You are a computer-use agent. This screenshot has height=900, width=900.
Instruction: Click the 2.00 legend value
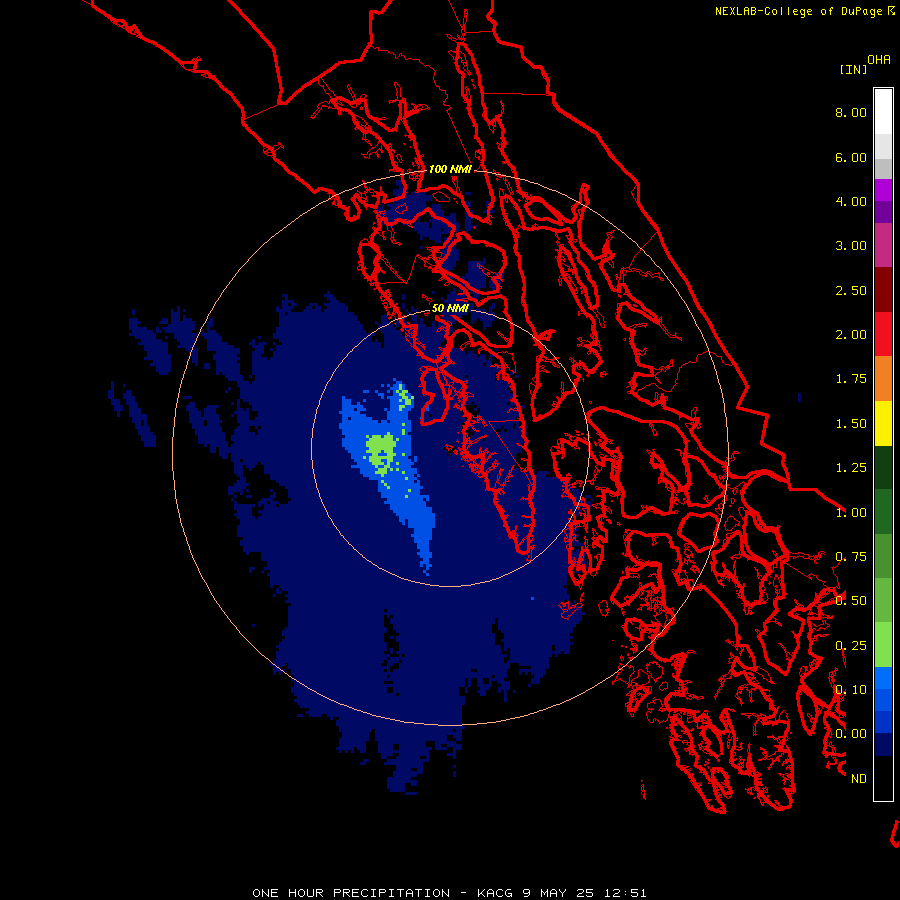(851, 335)
